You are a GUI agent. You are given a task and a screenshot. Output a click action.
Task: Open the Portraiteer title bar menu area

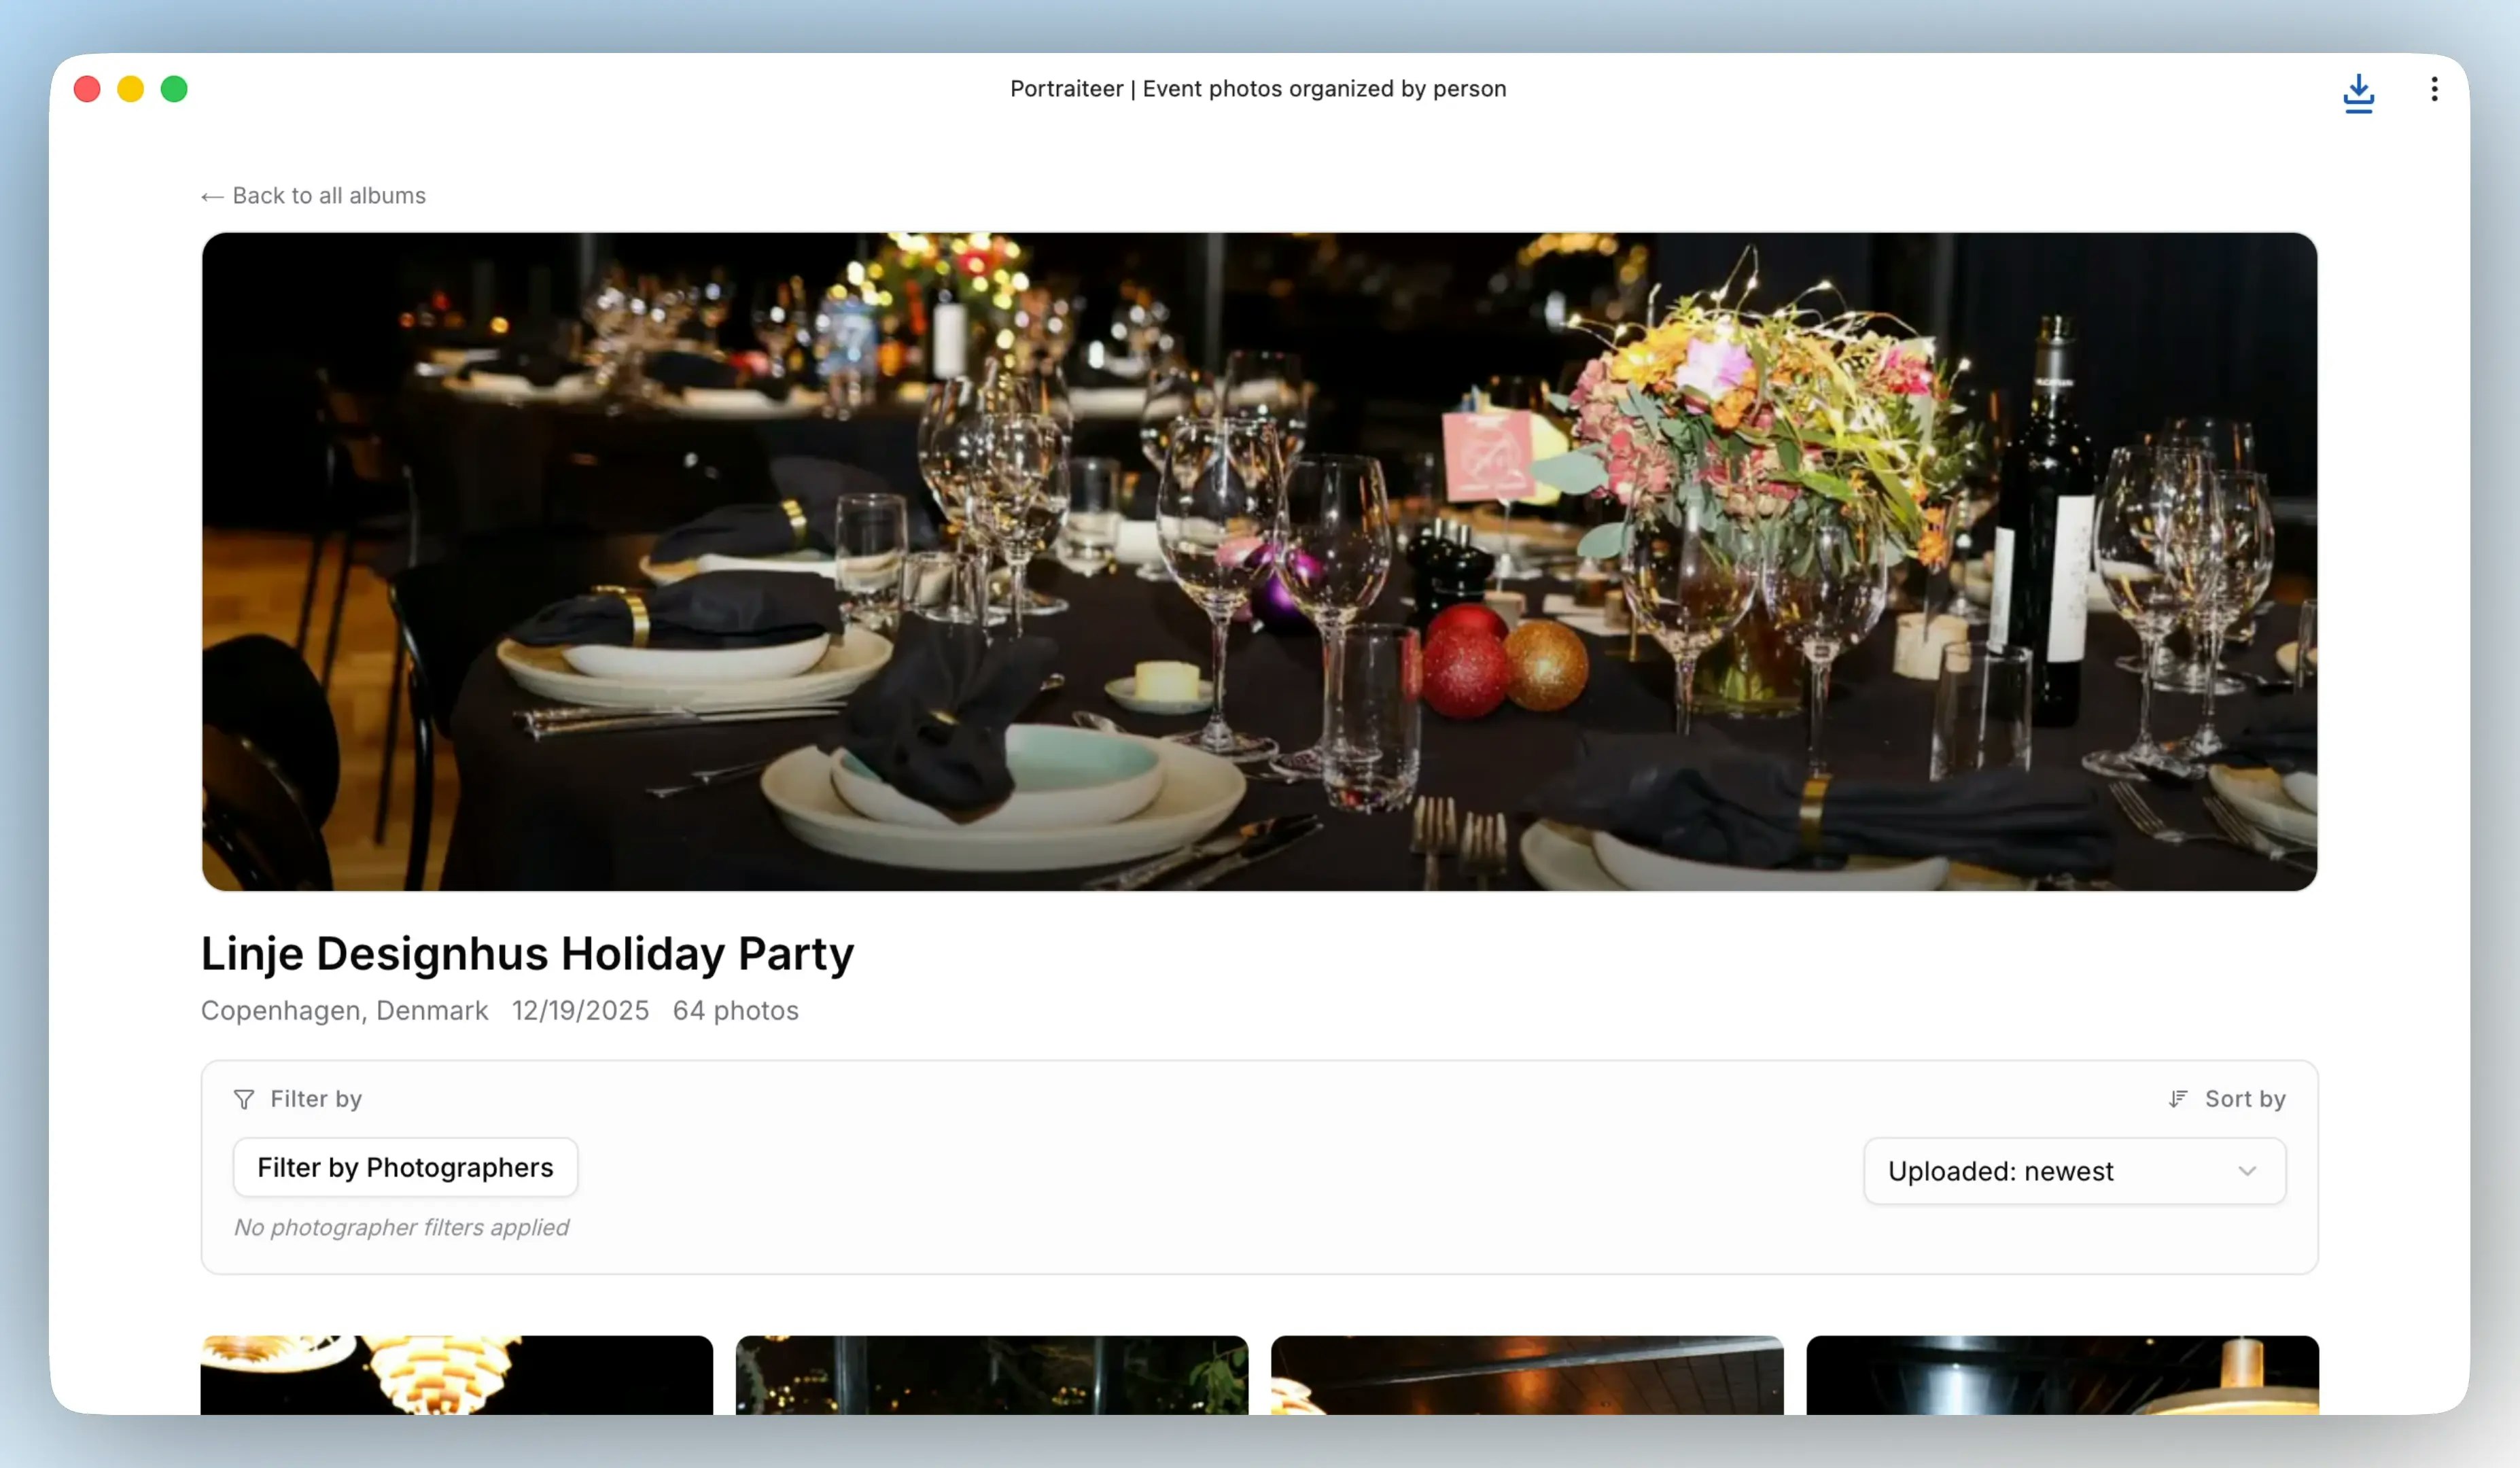coord(1258,89)
